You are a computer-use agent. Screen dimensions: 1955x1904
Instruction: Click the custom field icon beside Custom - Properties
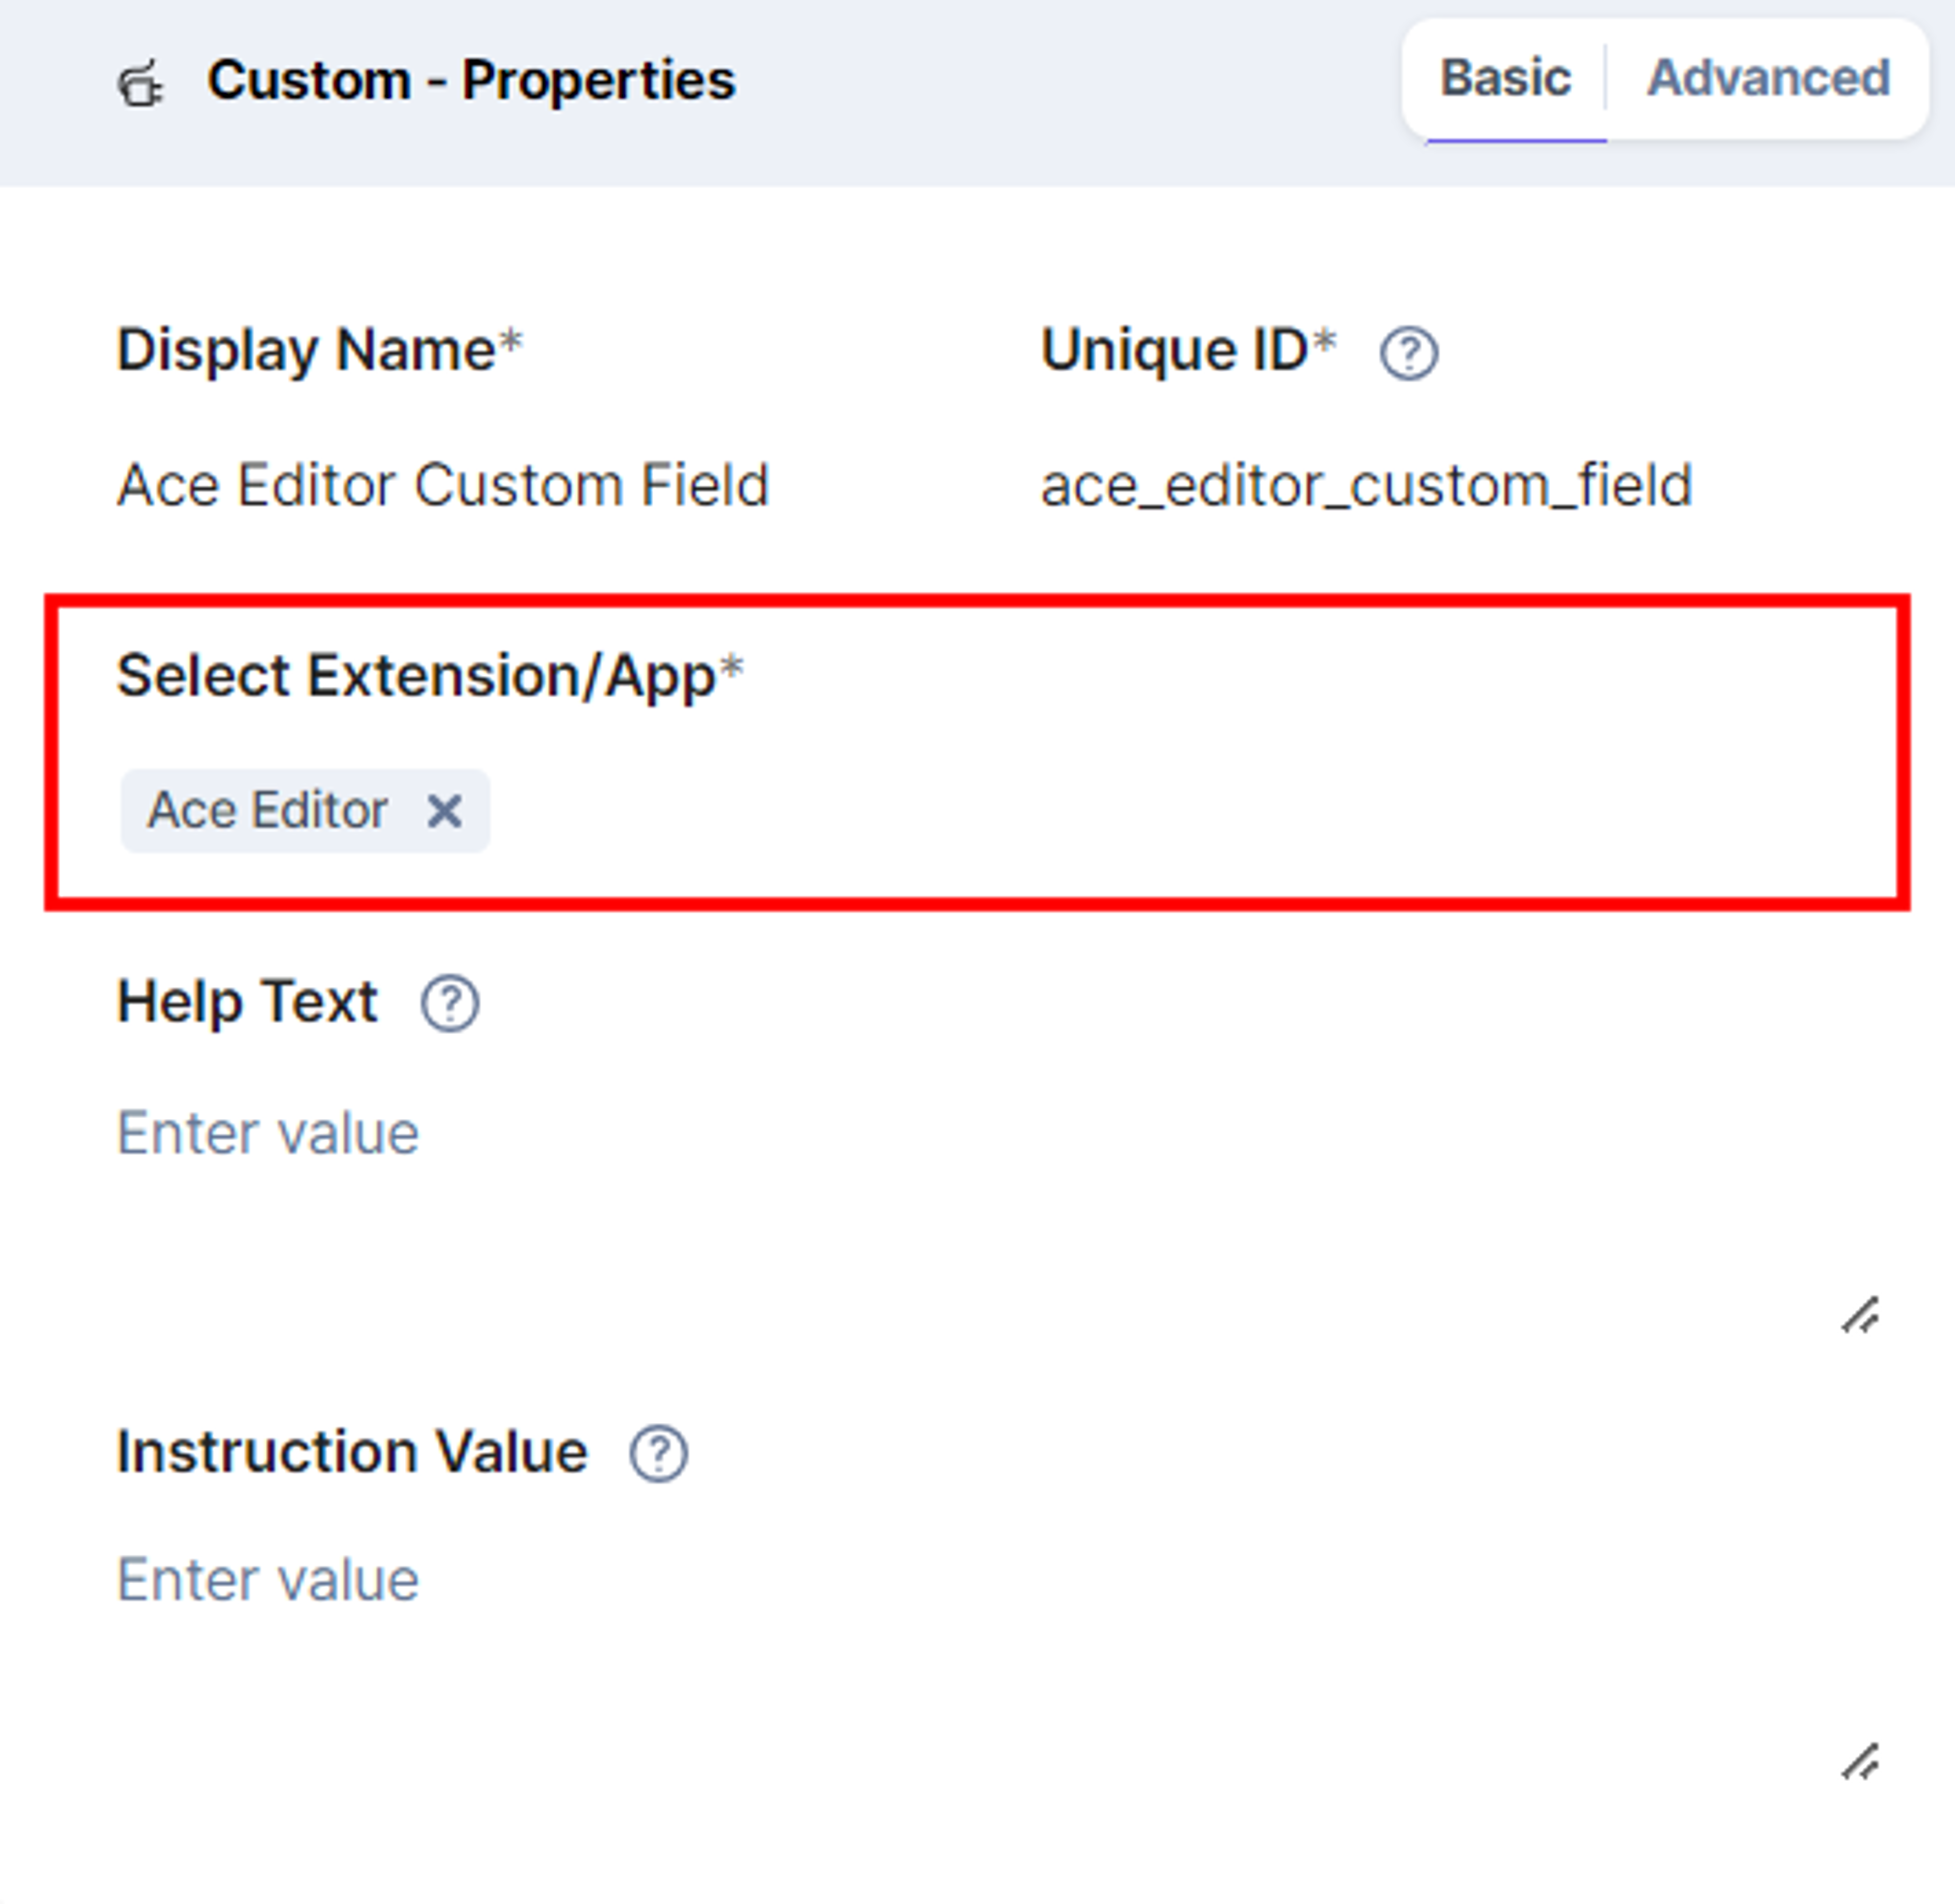[x=141, y=83]
